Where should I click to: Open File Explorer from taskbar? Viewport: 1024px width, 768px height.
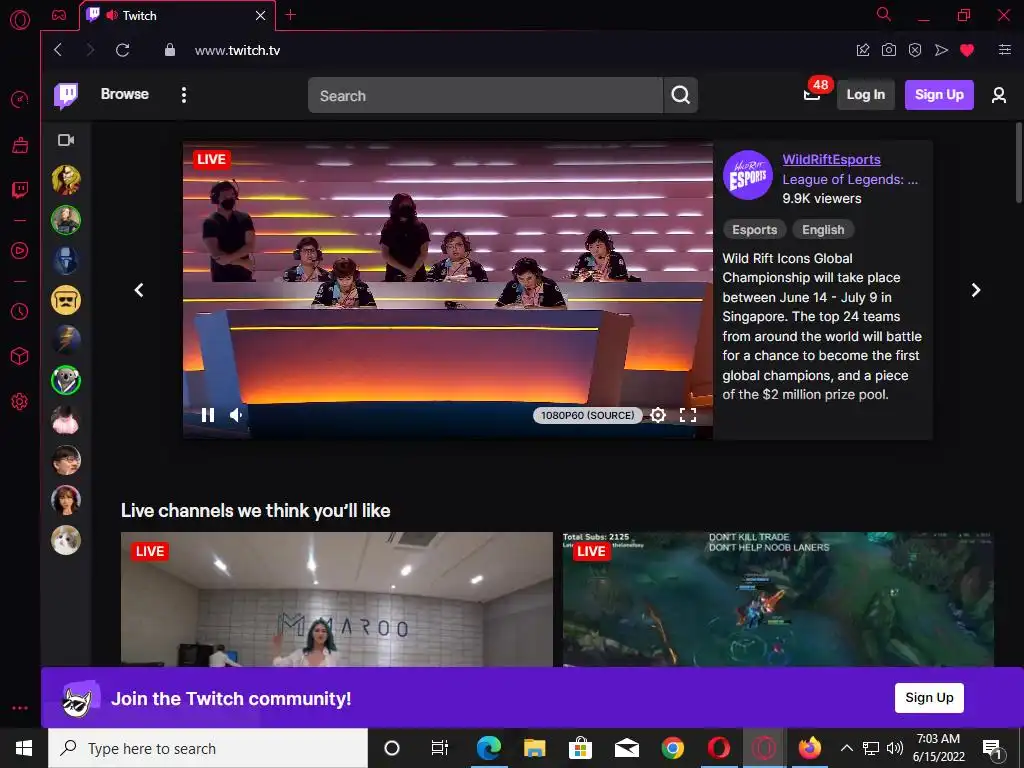pos(534,748)
